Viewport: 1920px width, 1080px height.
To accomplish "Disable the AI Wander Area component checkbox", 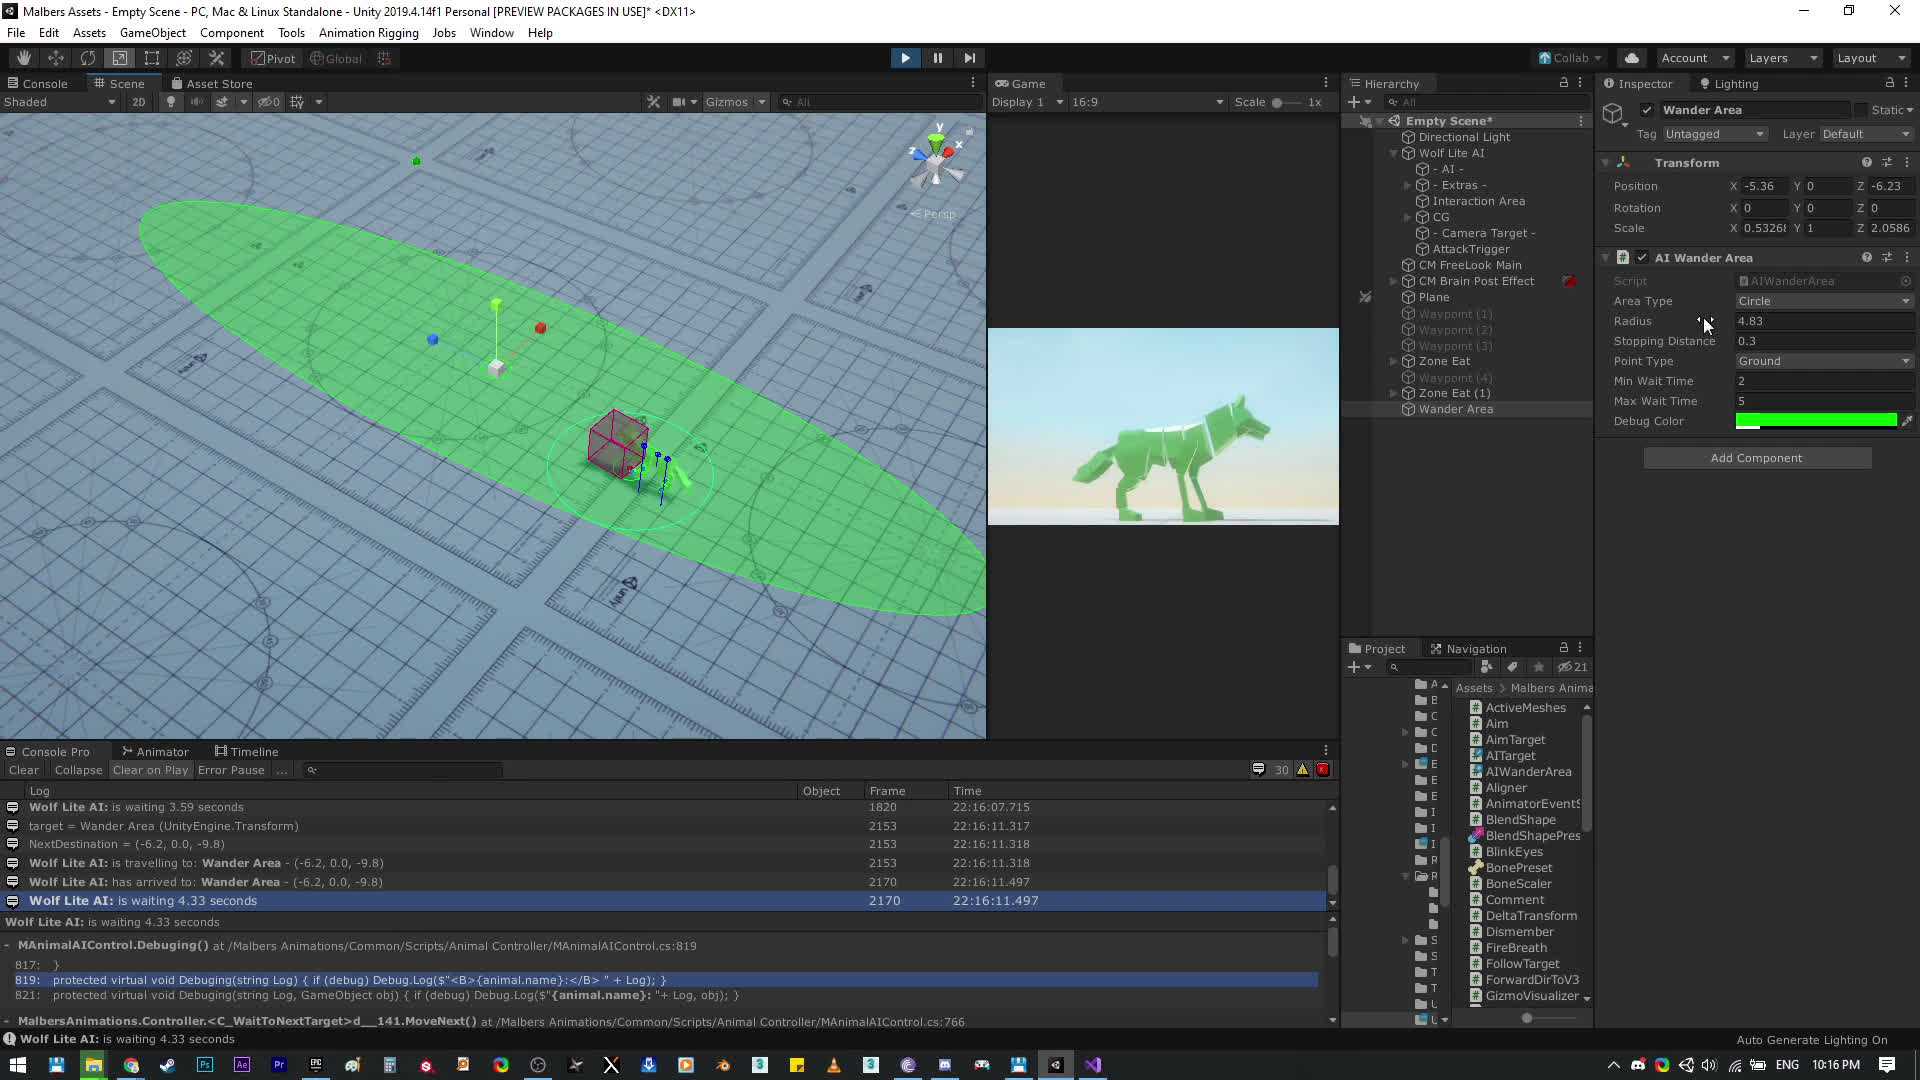I will 1642,258.
